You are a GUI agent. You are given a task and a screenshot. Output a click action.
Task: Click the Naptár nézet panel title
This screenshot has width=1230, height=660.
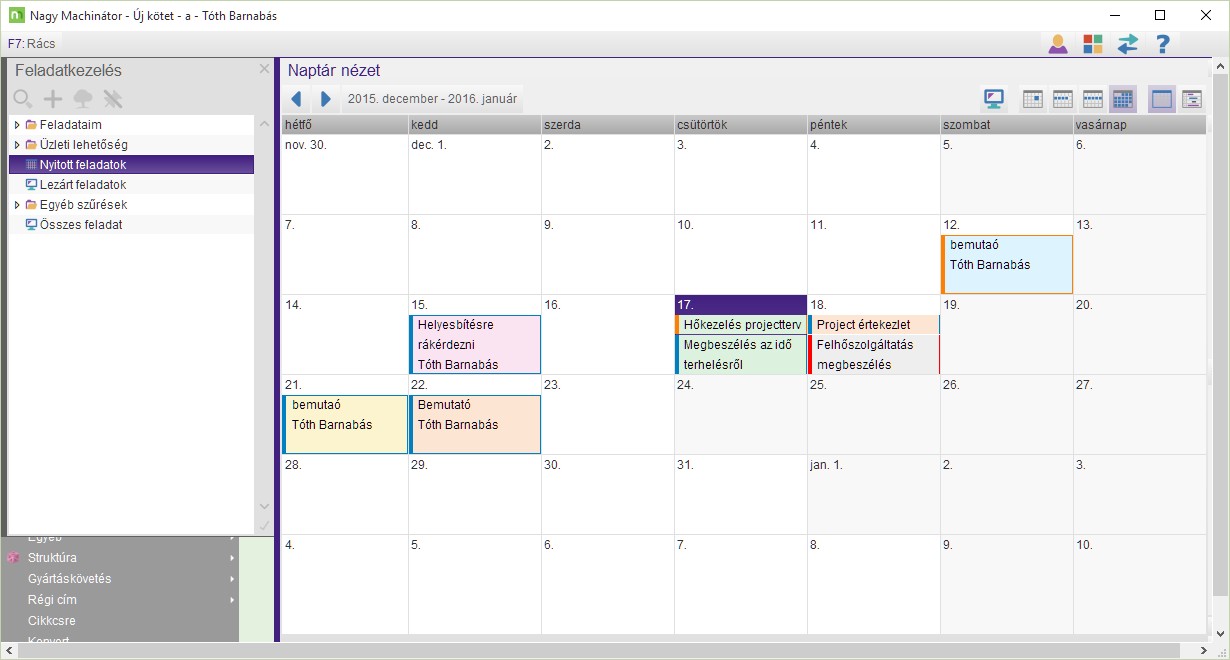334,71
